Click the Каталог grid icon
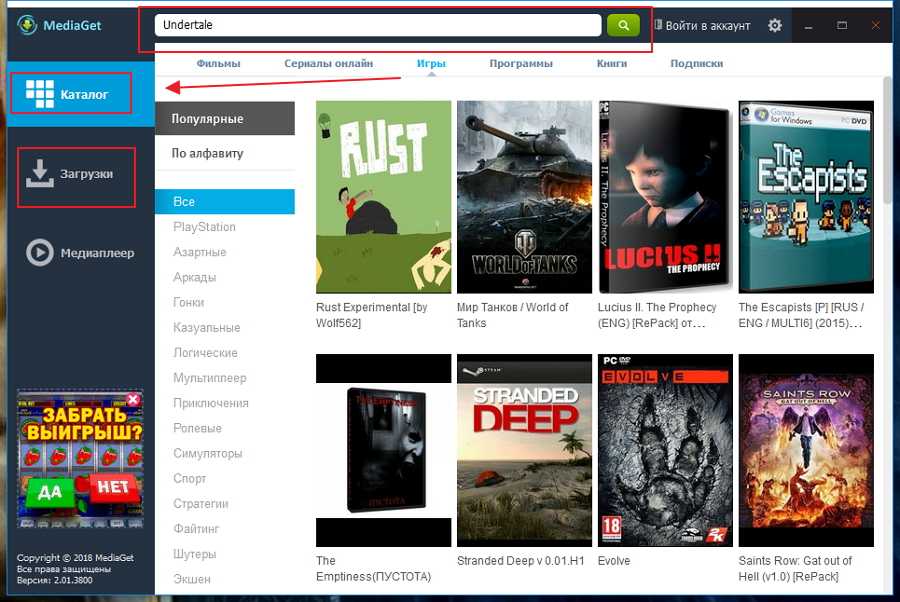The width and height of the screenshot is (900, 602). 40,94
